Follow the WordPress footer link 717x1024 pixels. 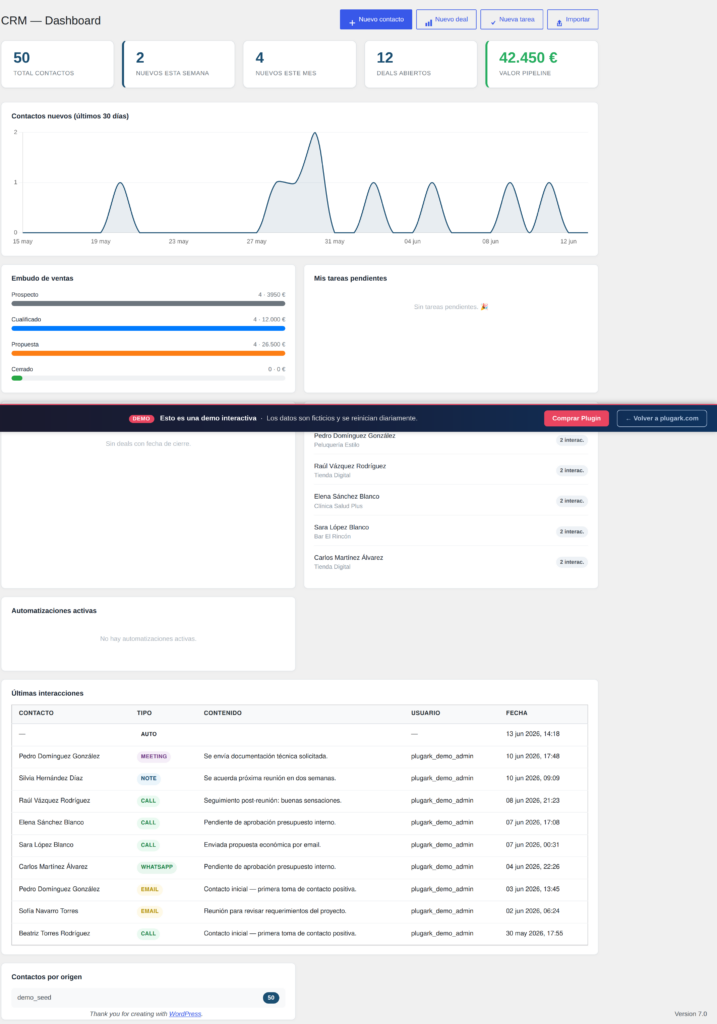(x=185, y=1014)
